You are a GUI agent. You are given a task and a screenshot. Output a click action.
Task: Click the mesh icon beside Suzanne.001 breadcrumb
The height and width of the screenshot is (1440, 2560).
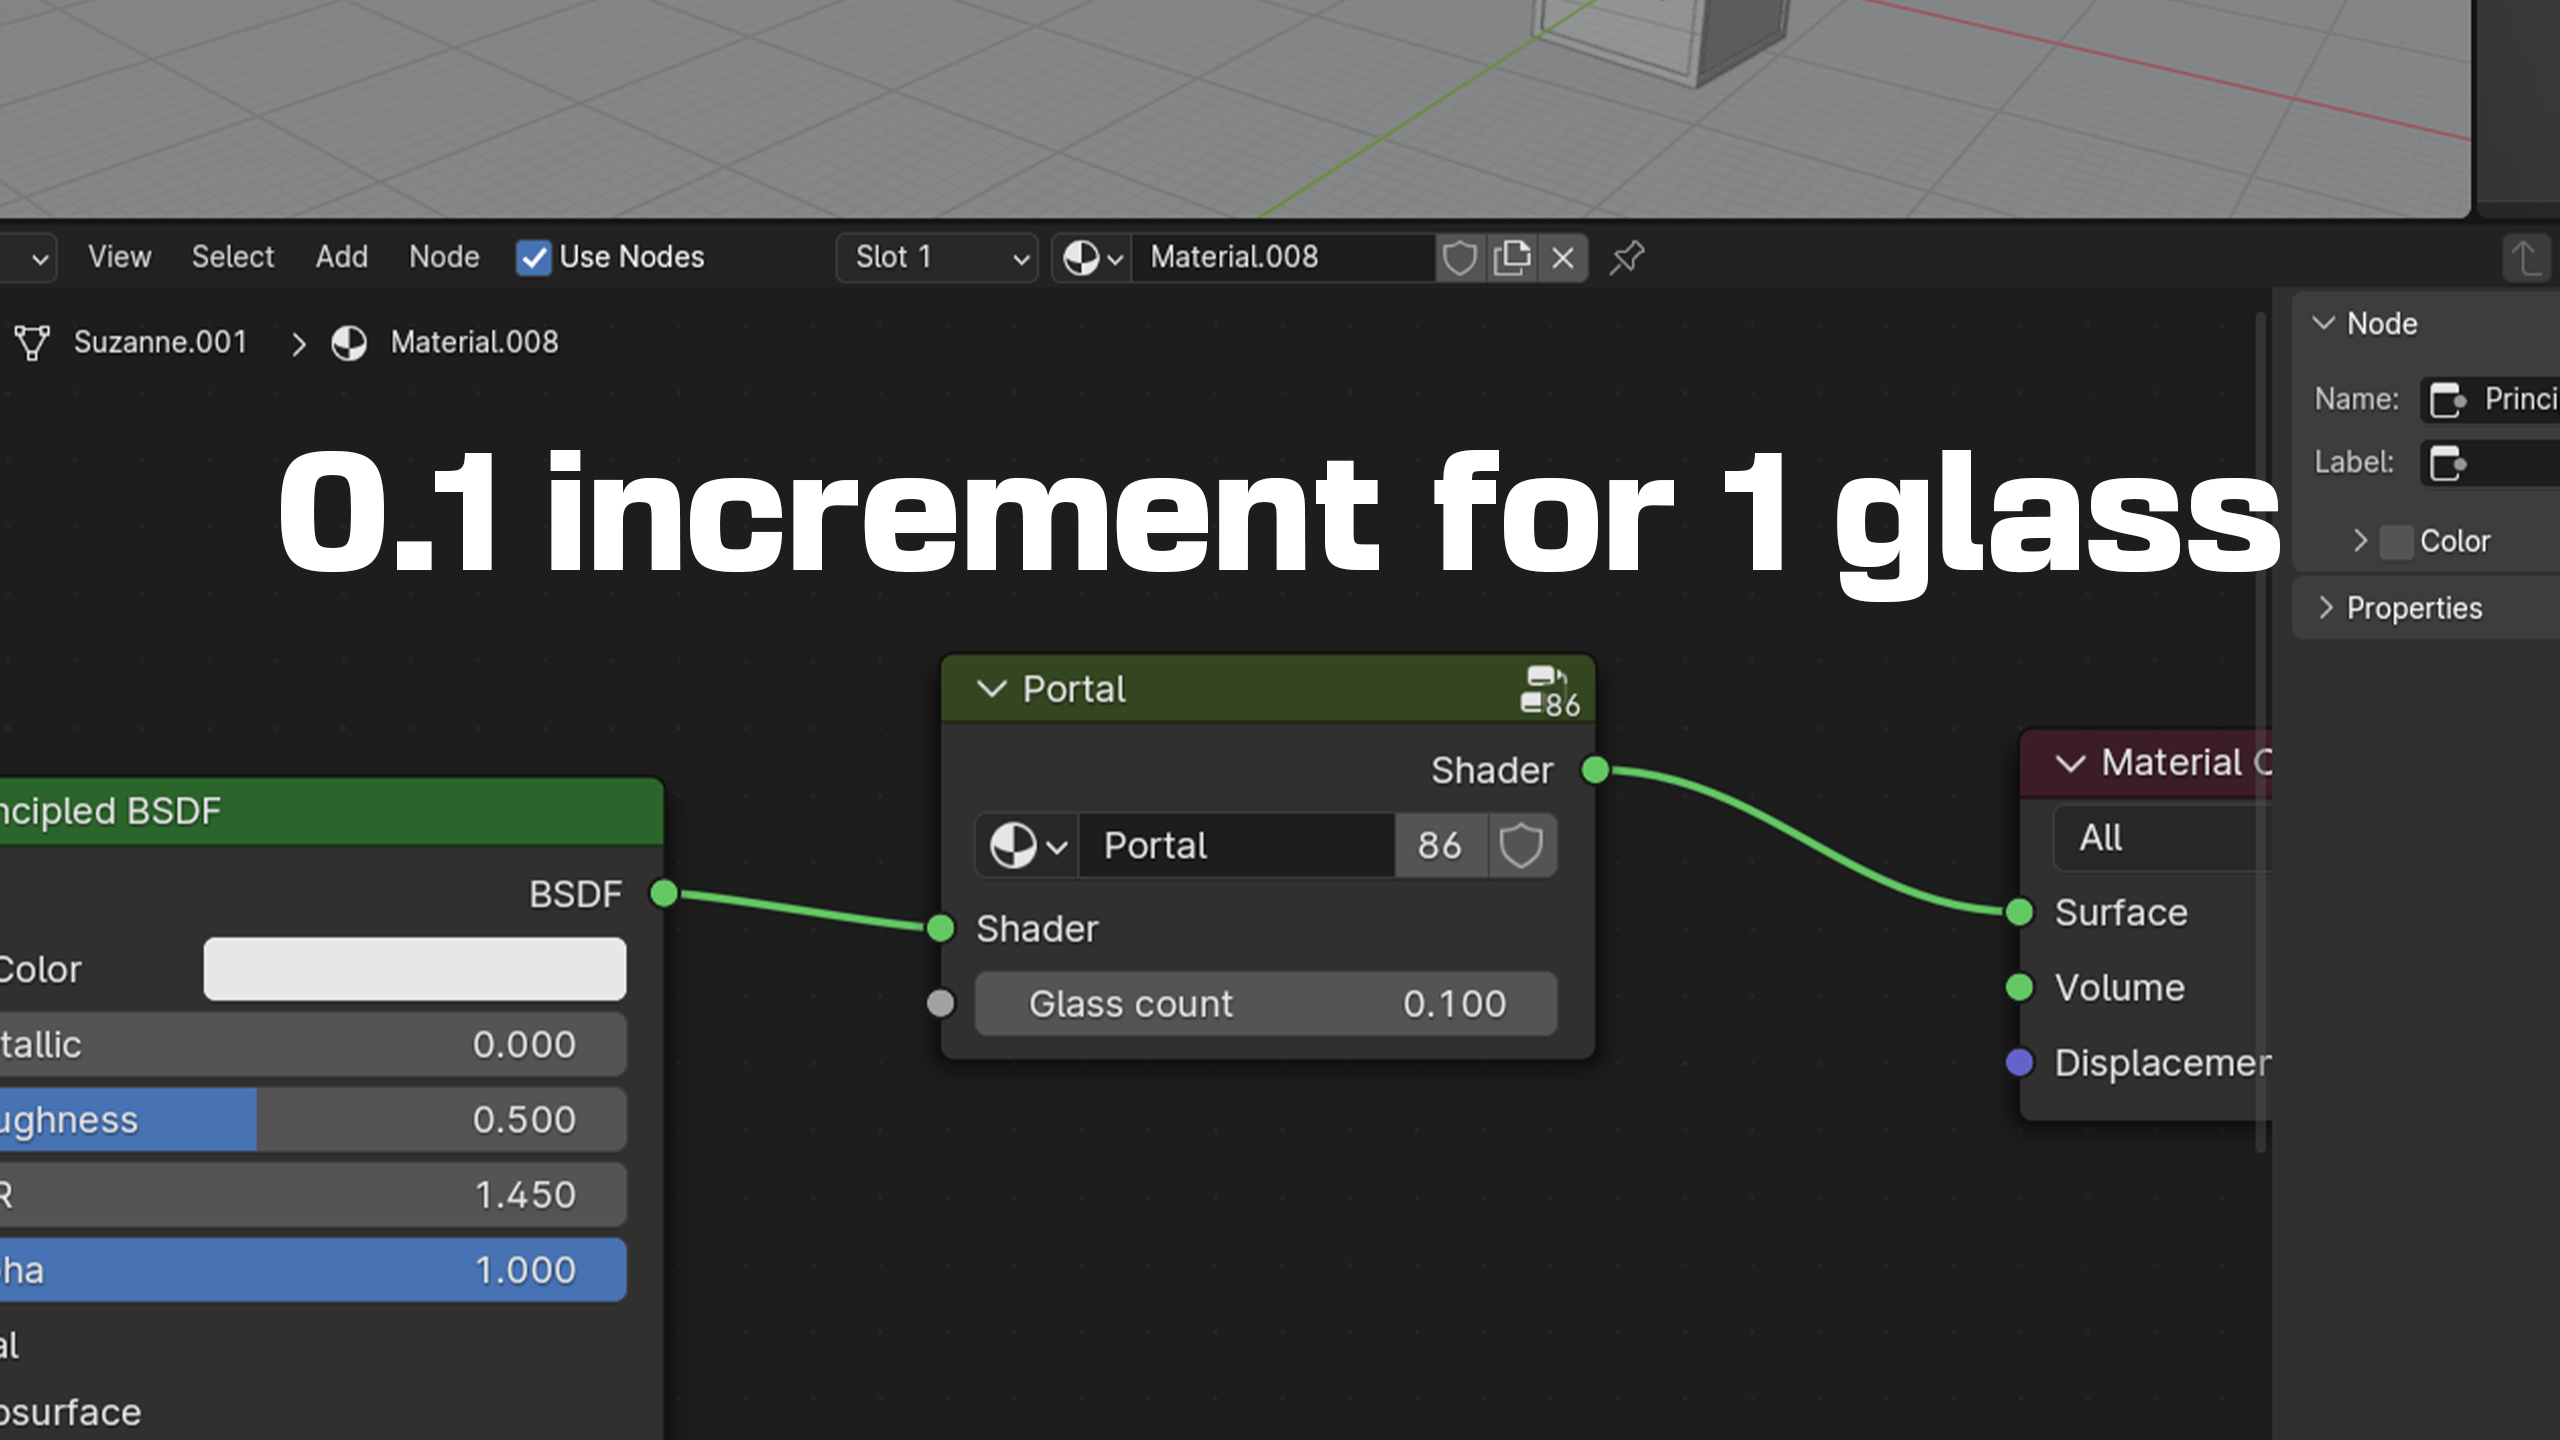[x=32, y=342]
